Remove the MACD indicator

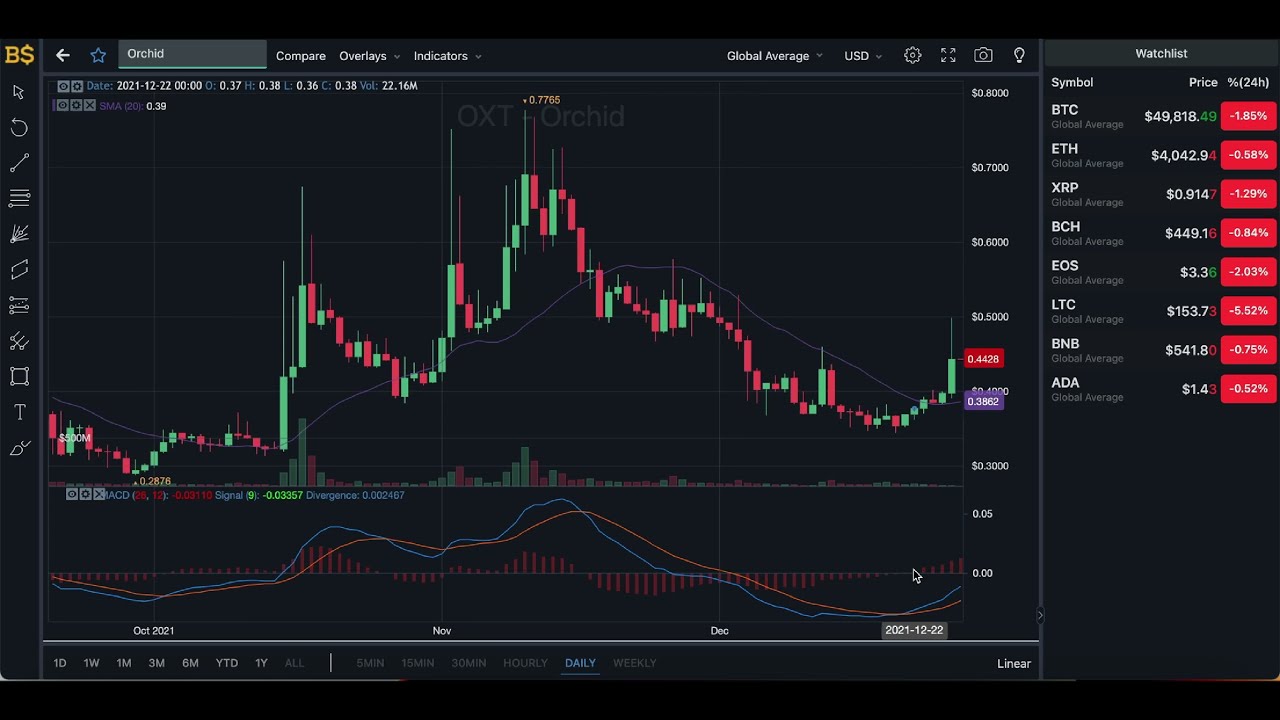[98, 494]
